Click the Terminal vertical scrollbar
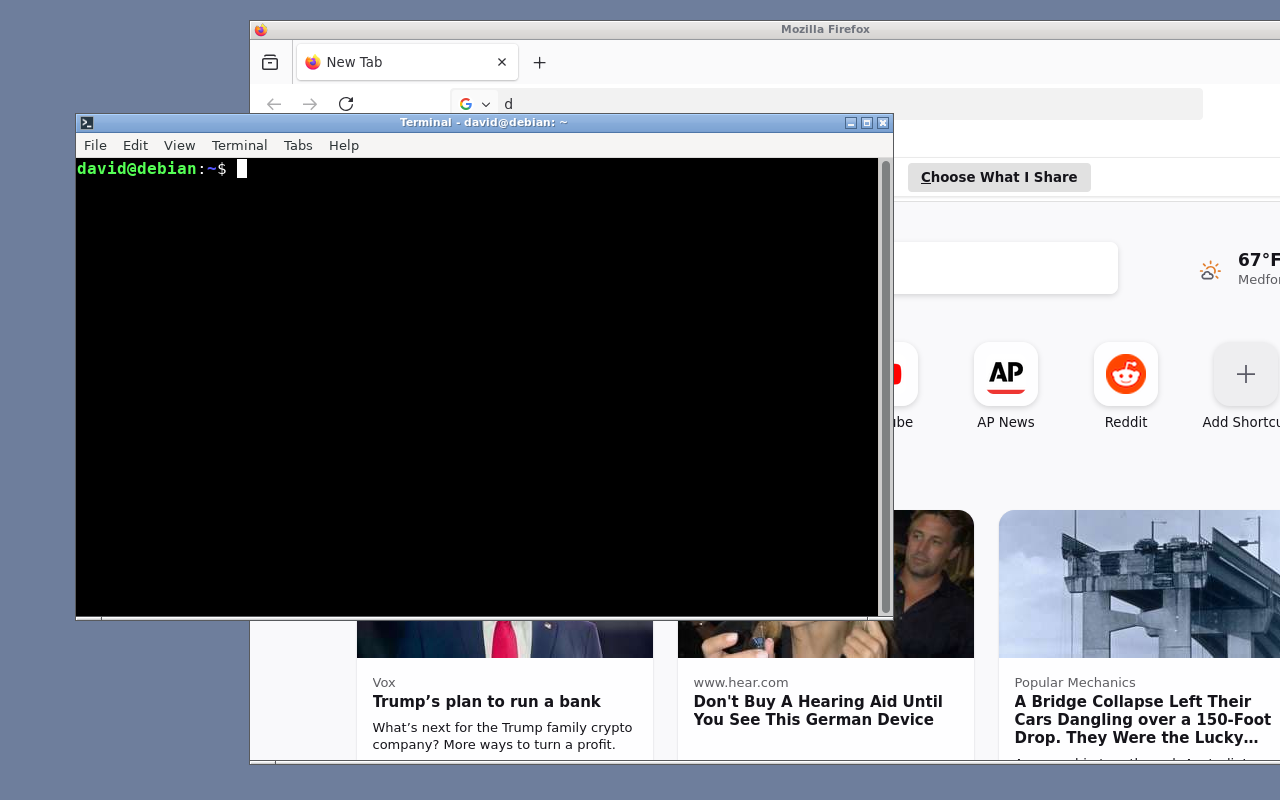Image resolution: width=1280 pixels, height=800 pixels. 885,386
